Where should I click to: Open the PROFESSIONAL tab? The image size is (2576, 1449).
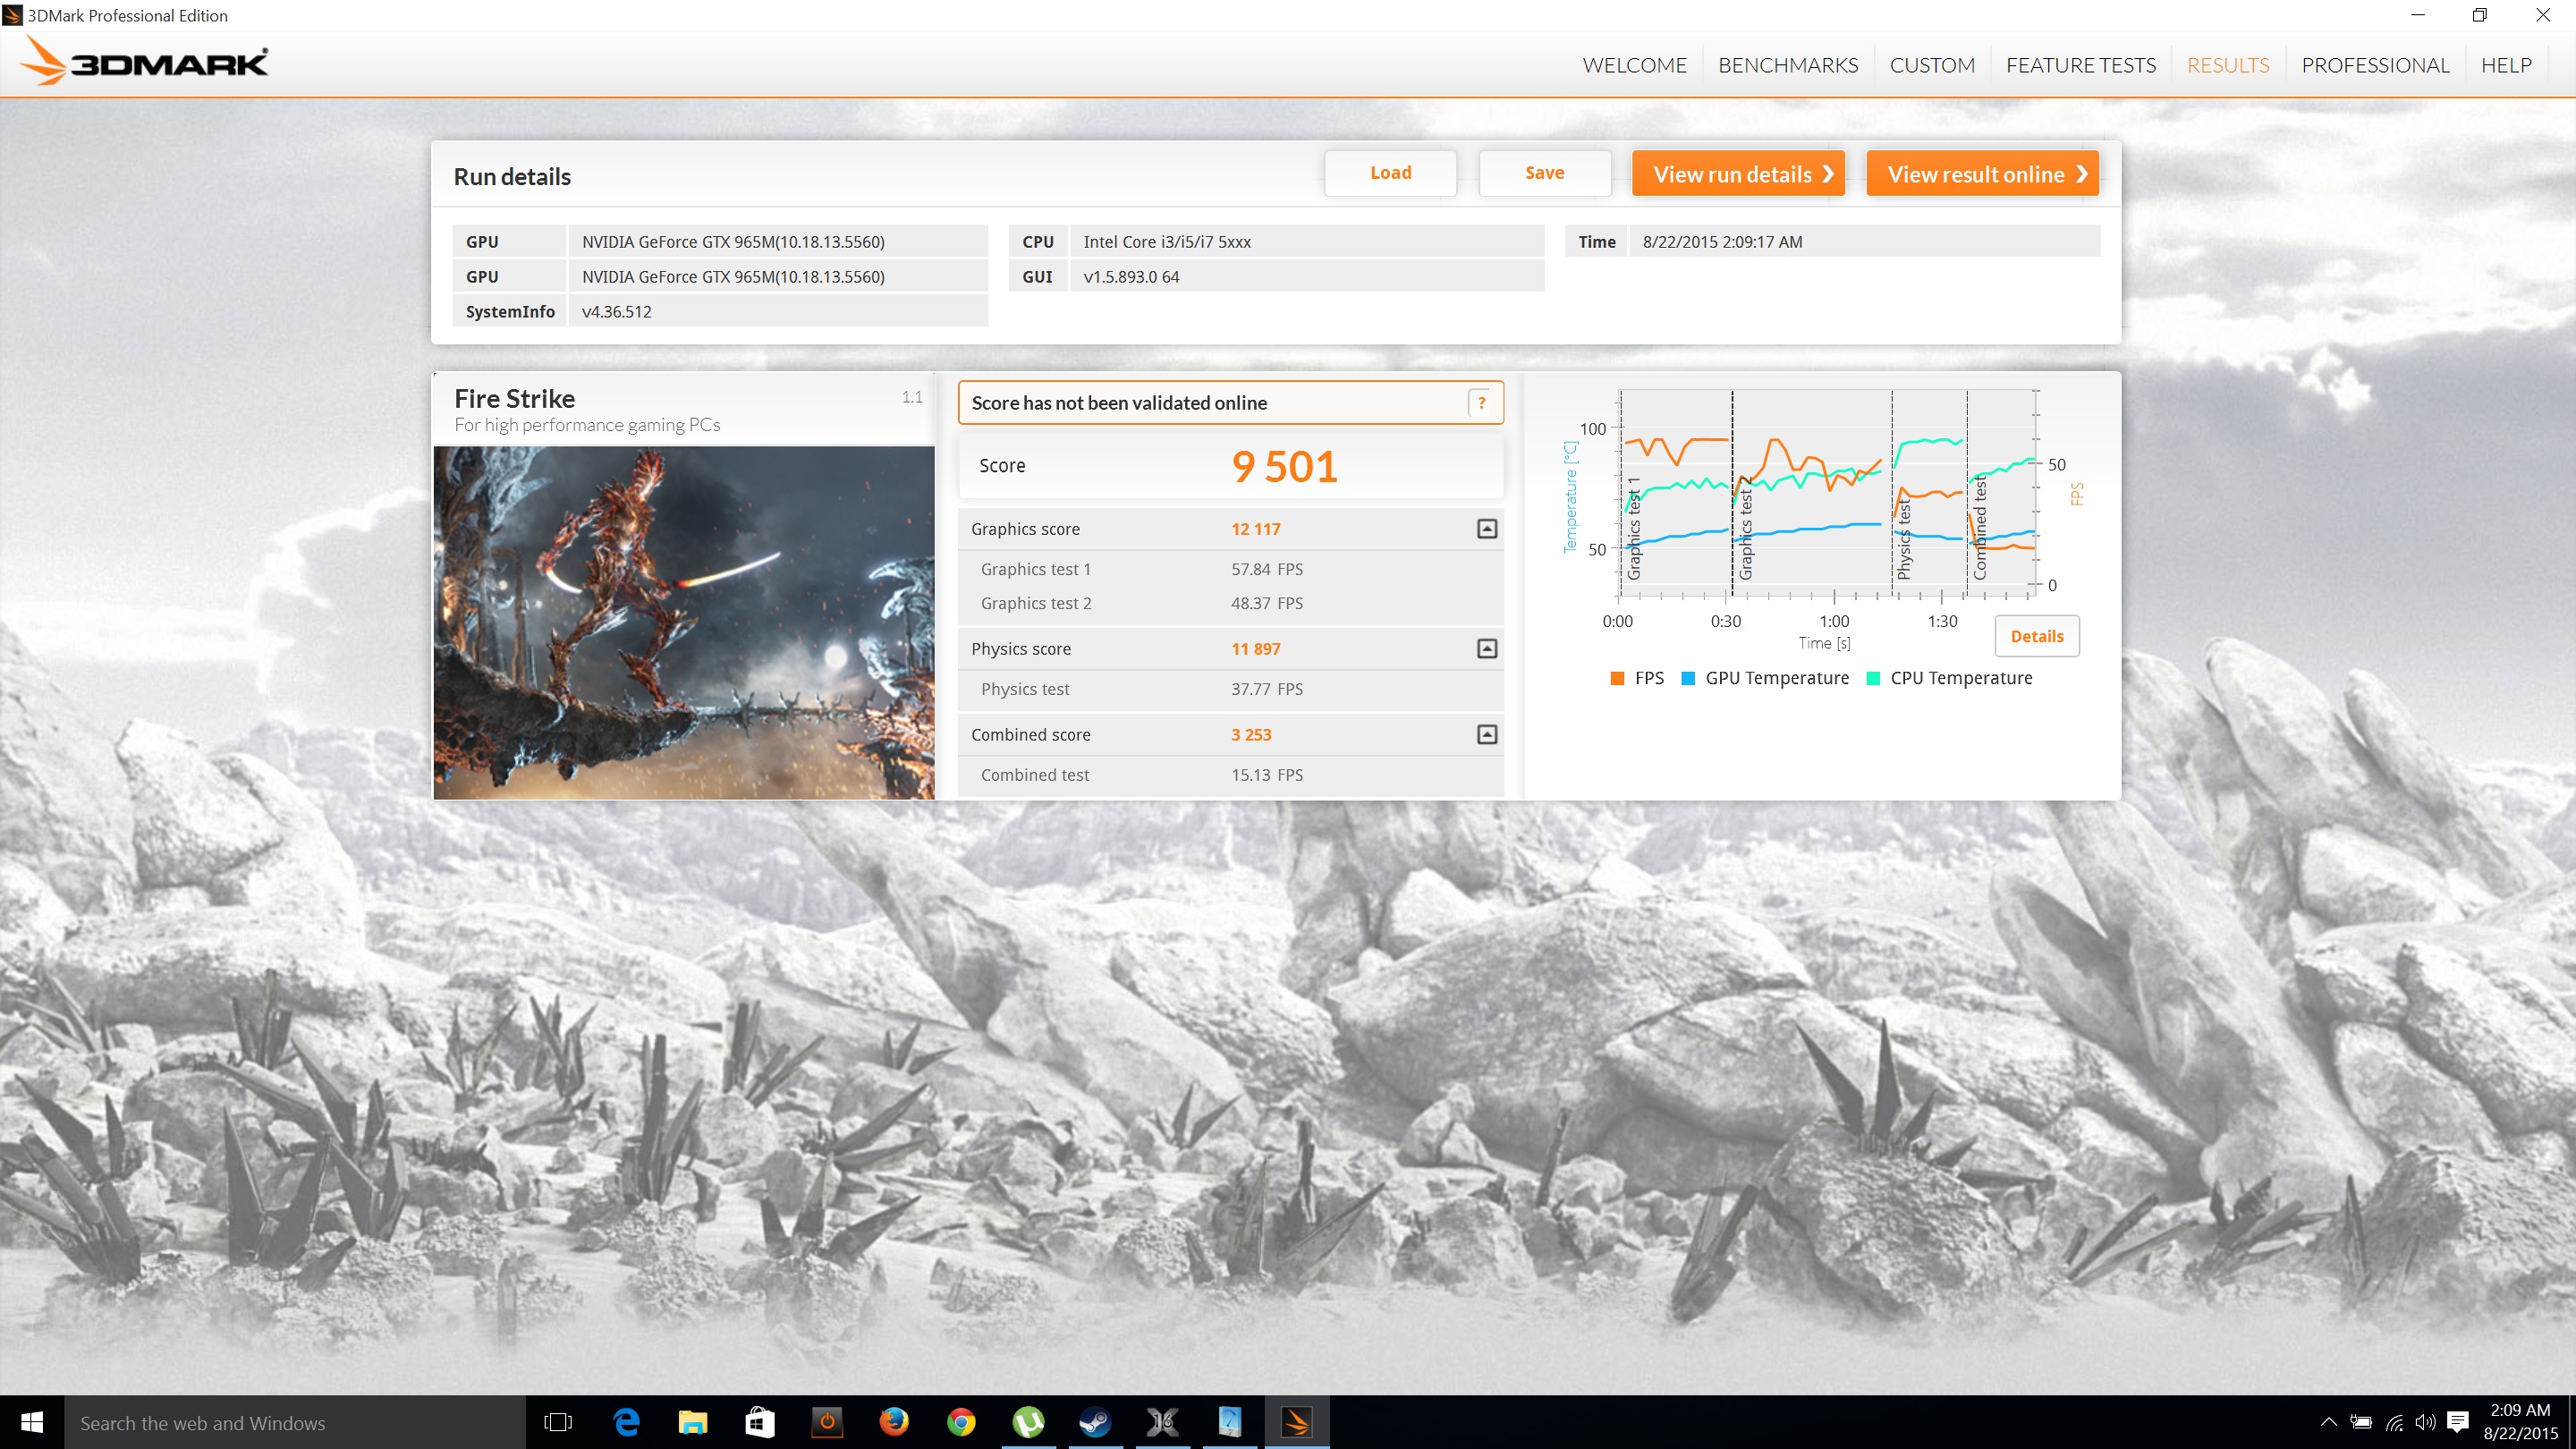[x=2375, y=65]
